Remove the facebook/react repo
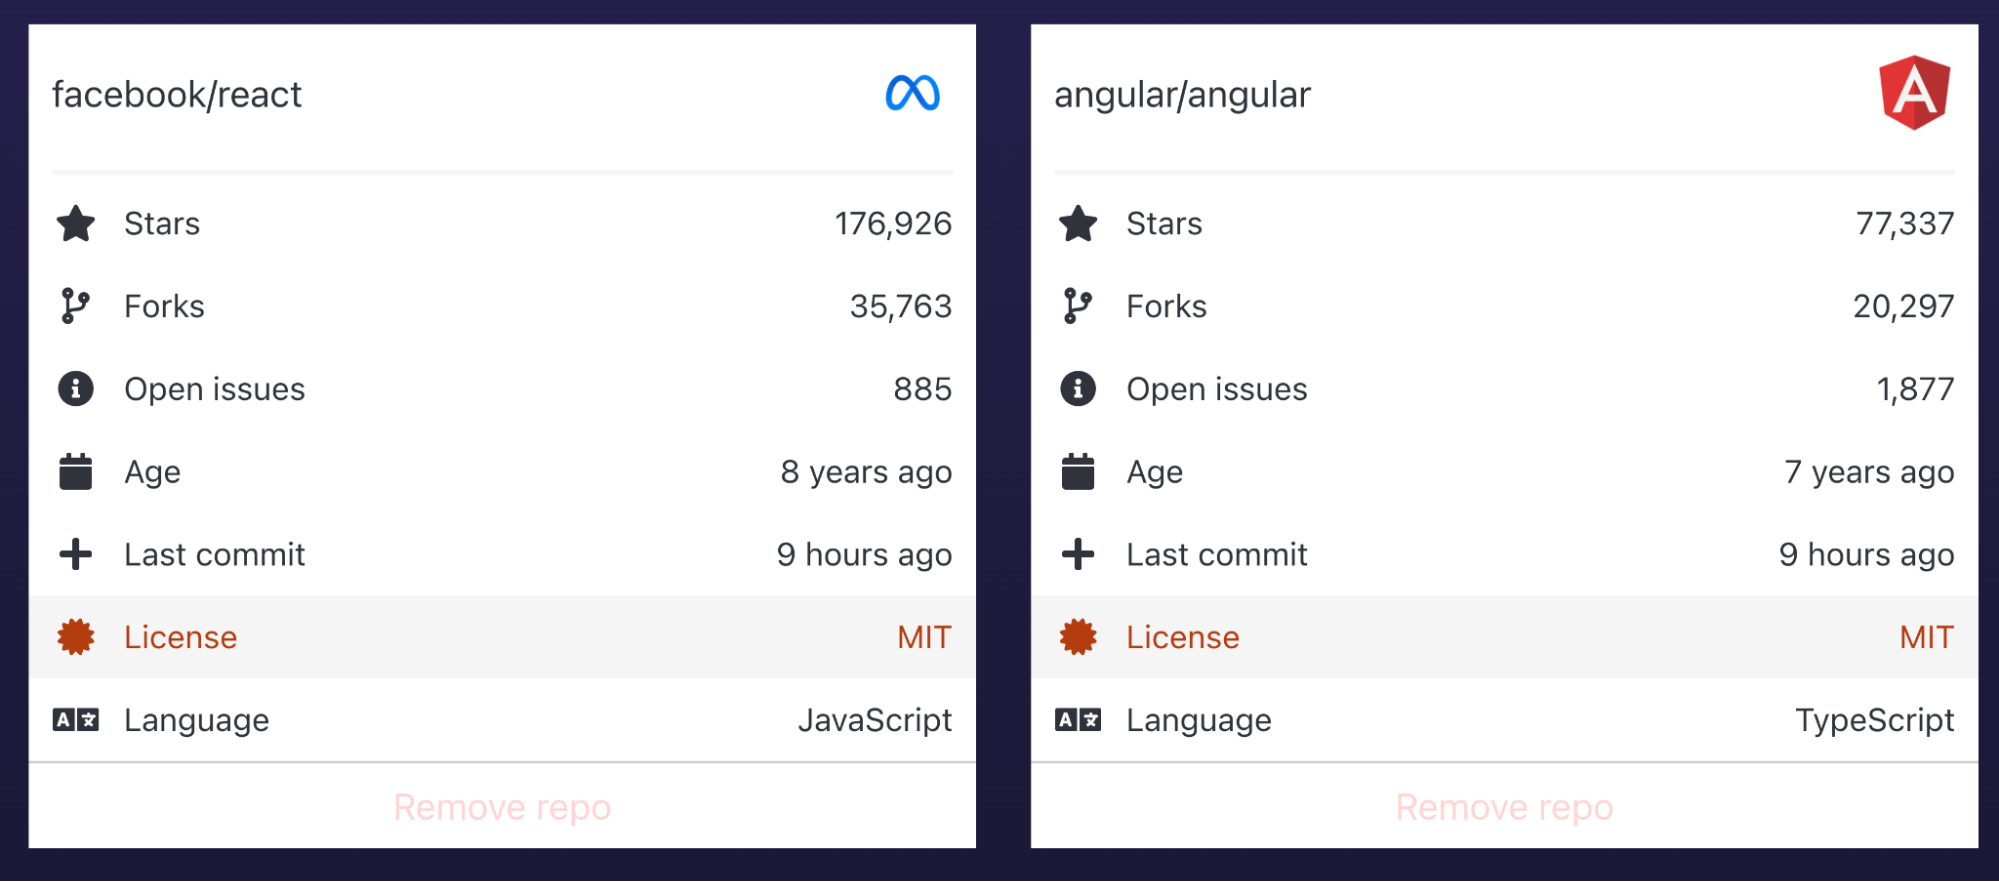1999x882 pixels. click(x=502, y=807)
